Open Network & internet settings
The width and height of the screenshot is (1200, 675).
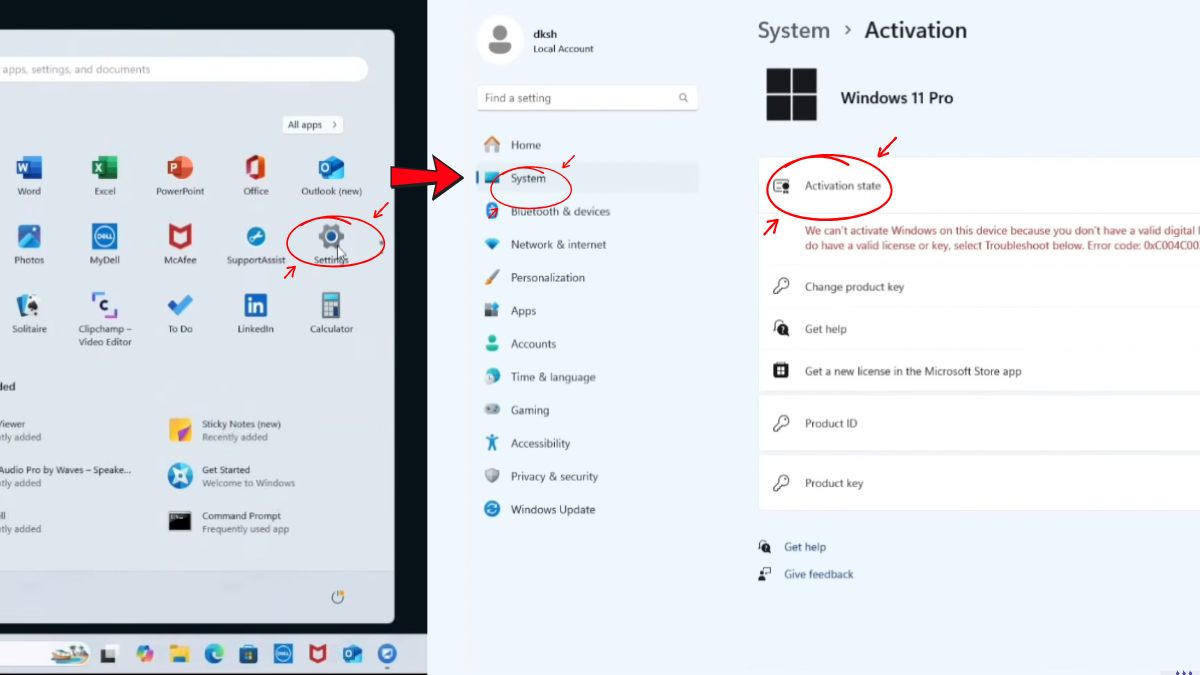coord(587,244)
